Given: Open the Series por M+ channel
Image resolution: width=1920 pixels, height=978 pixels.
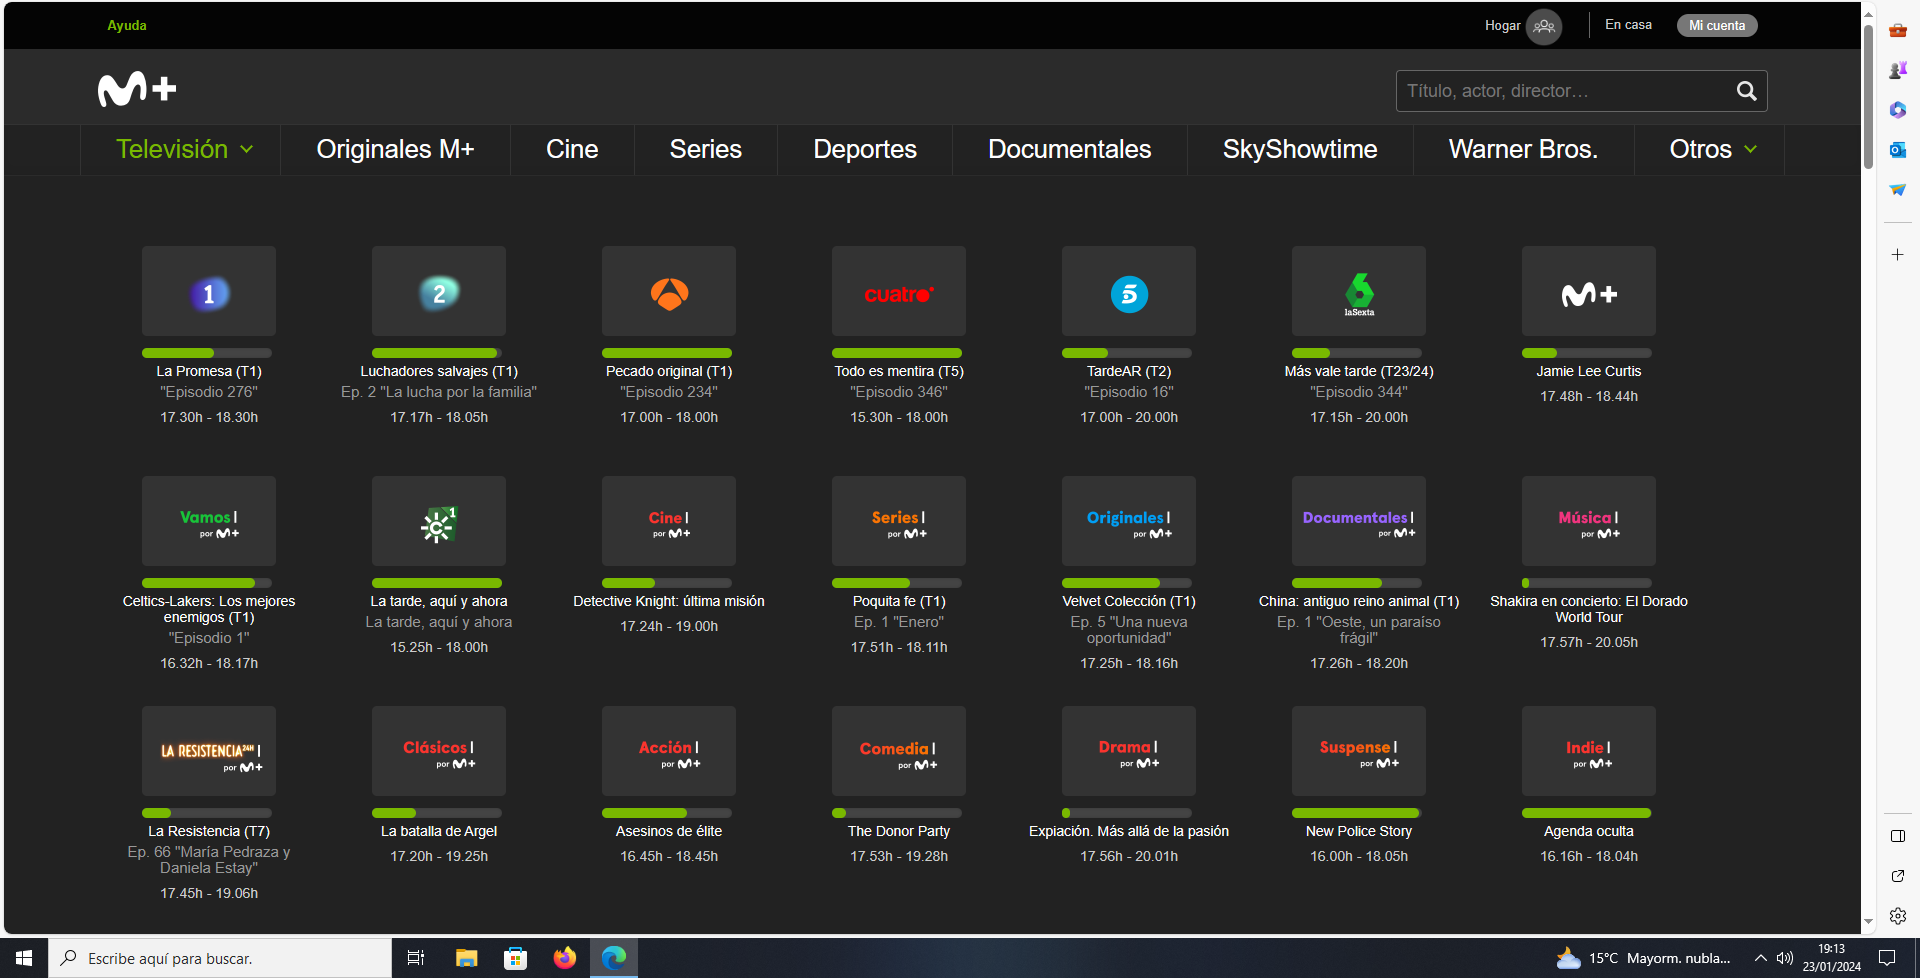Looking at the screenshot, I should (899, 521).
